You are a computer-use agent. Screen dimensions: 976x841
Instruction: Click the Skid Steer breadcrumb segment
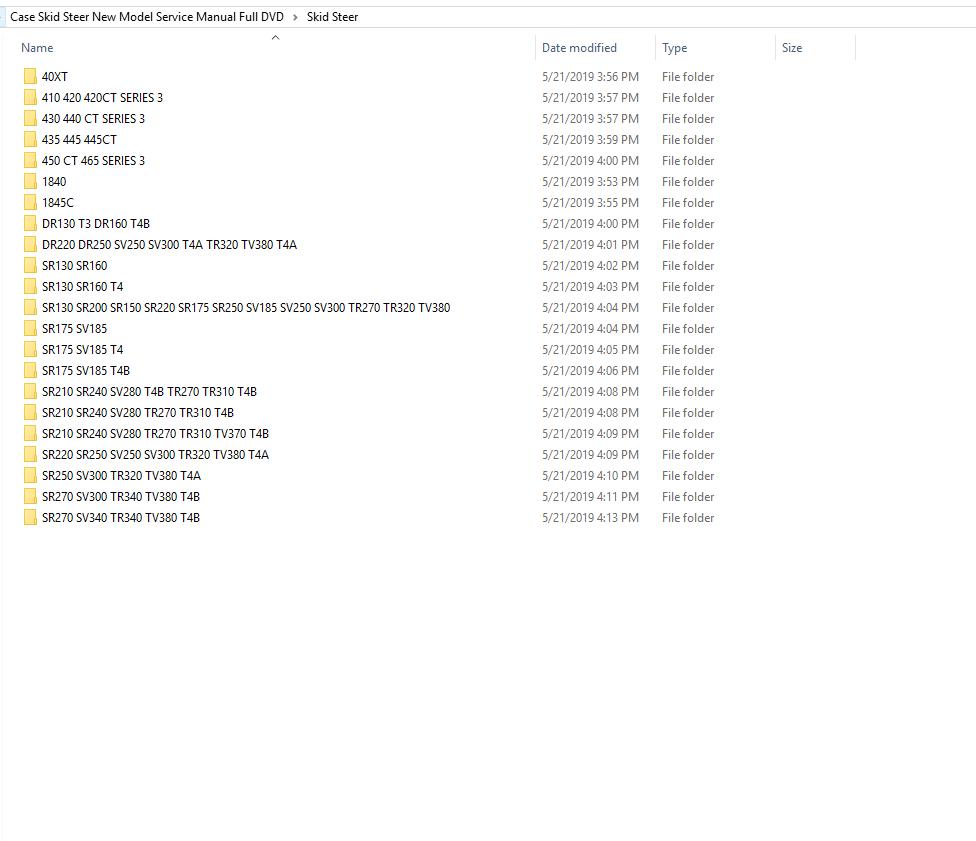(x=332, y=17)
